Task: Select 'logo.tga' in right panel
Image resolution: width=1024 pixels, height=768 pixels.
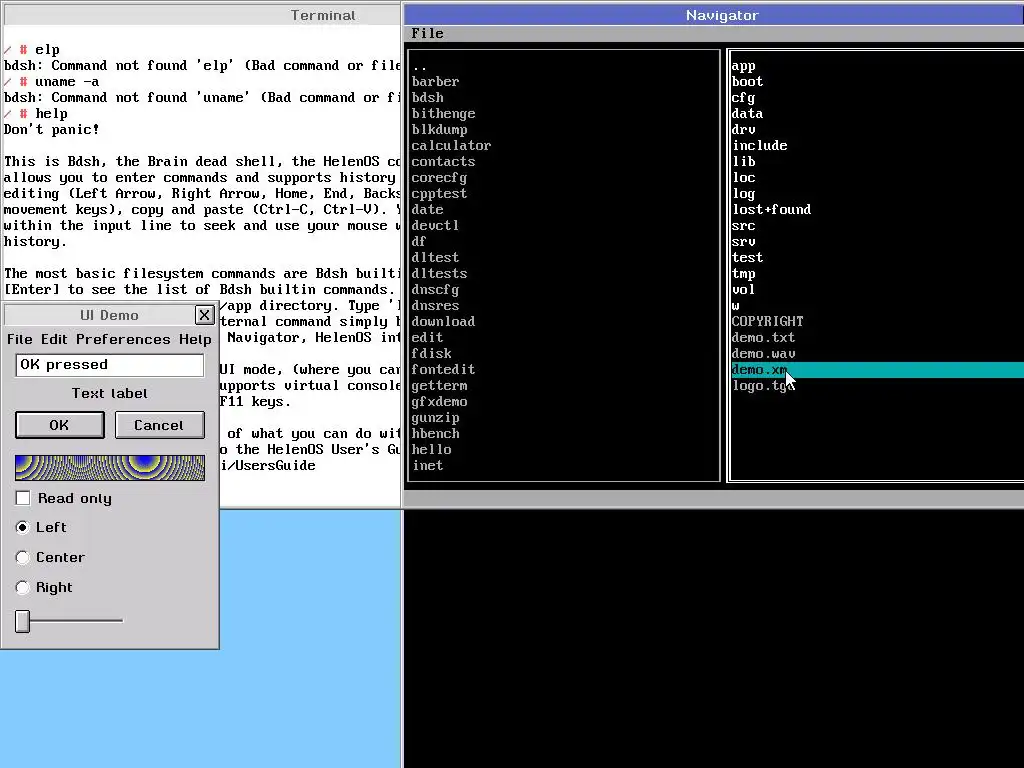Action: [877, 385]
